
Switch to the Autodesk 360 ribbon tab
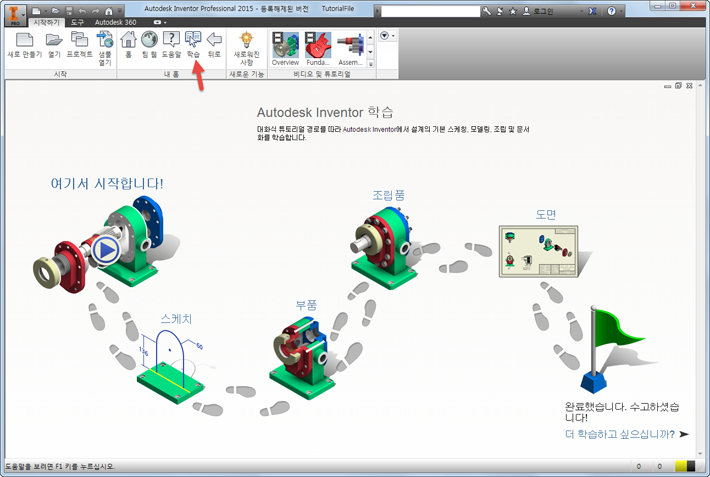(x=115, y=22)
